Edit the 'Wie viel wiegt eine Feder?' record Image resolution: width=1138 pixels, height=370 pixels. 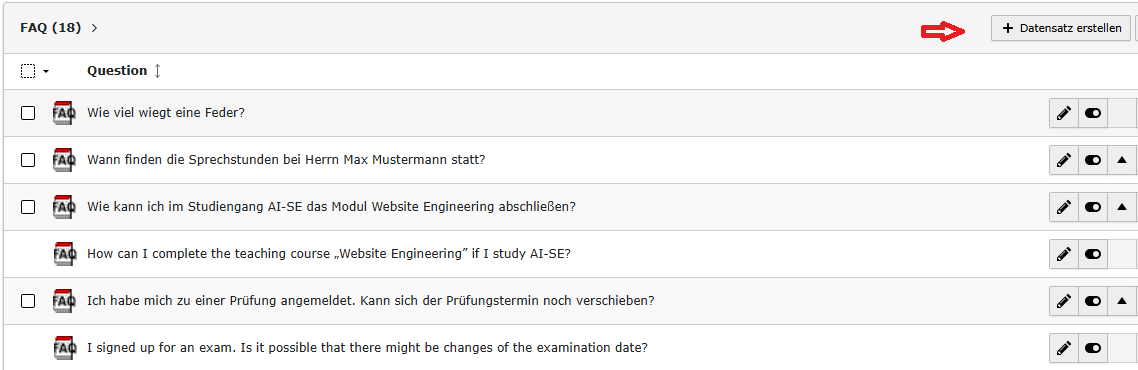(x=1064, y=113)
